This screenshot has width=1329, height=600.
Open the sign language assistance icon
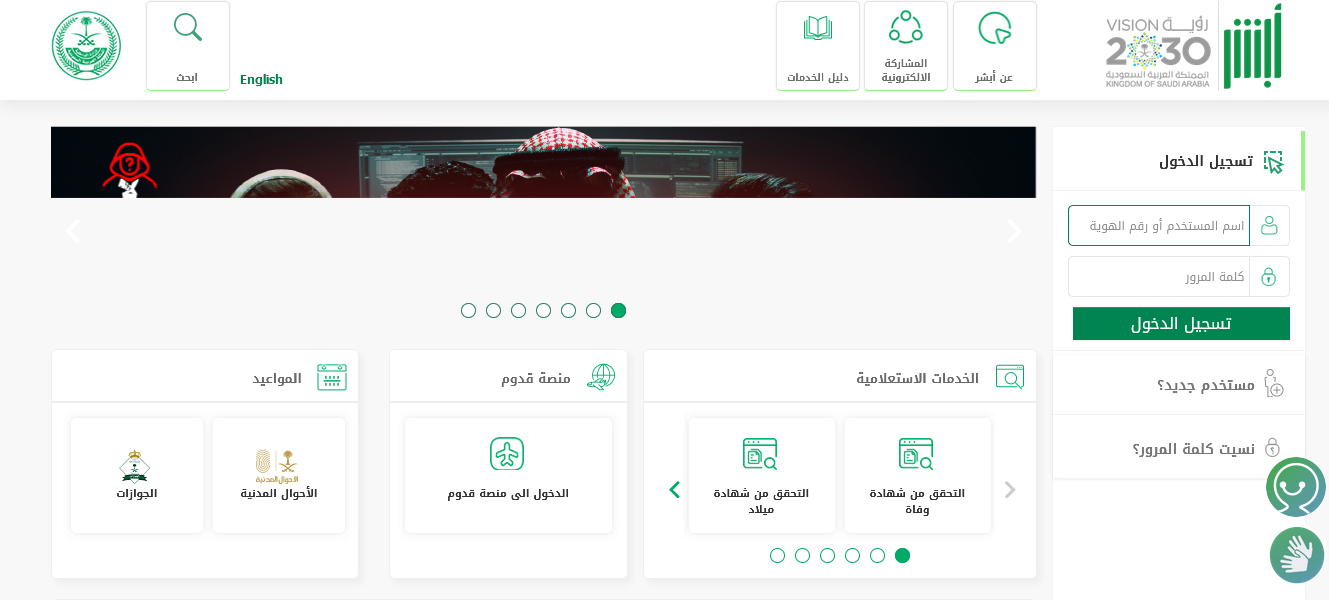click(1297, 555)
